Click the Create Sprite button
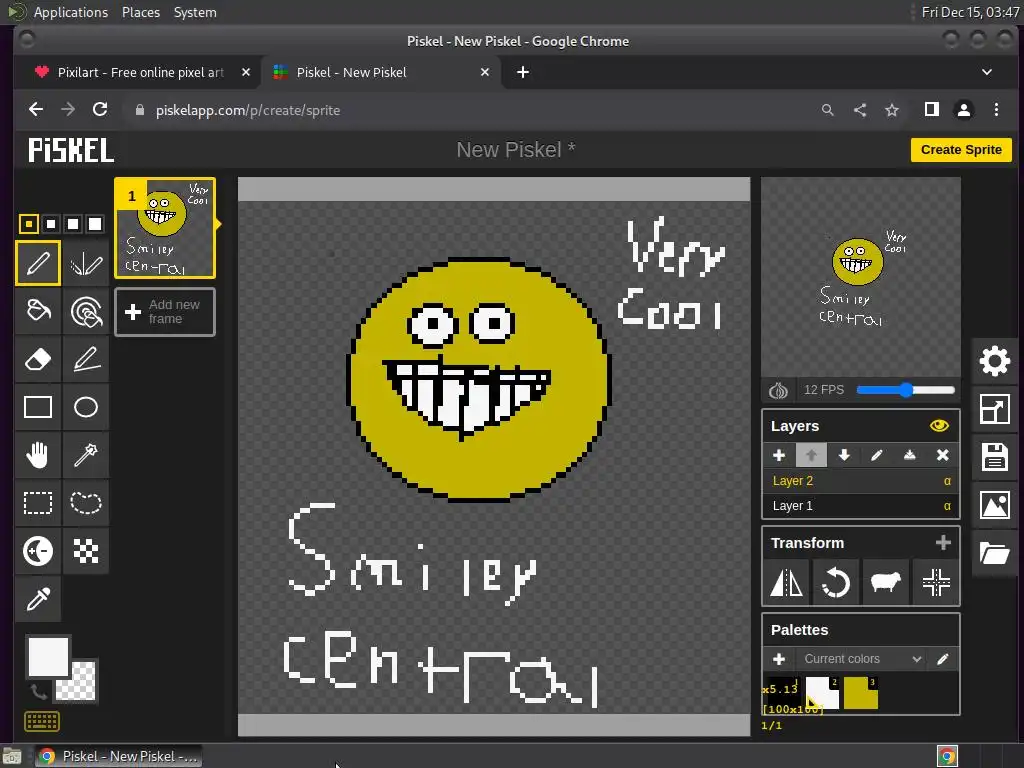The height and width of the screenshot is (768, 1024). tap(961, 150)
